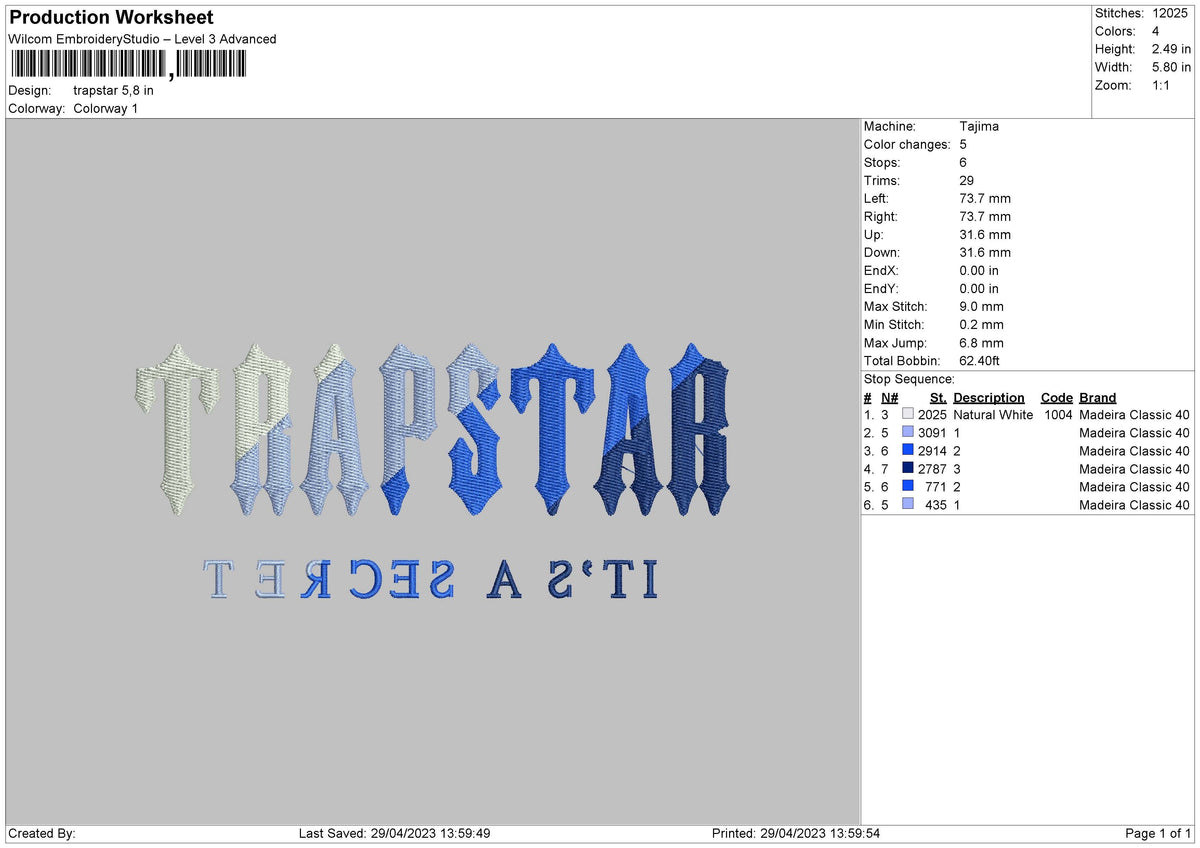Image resolution: width=1200 pixels, height=848 pixels.
Task: Click Page 1 of 1 in the footer
Action: 1157,832
